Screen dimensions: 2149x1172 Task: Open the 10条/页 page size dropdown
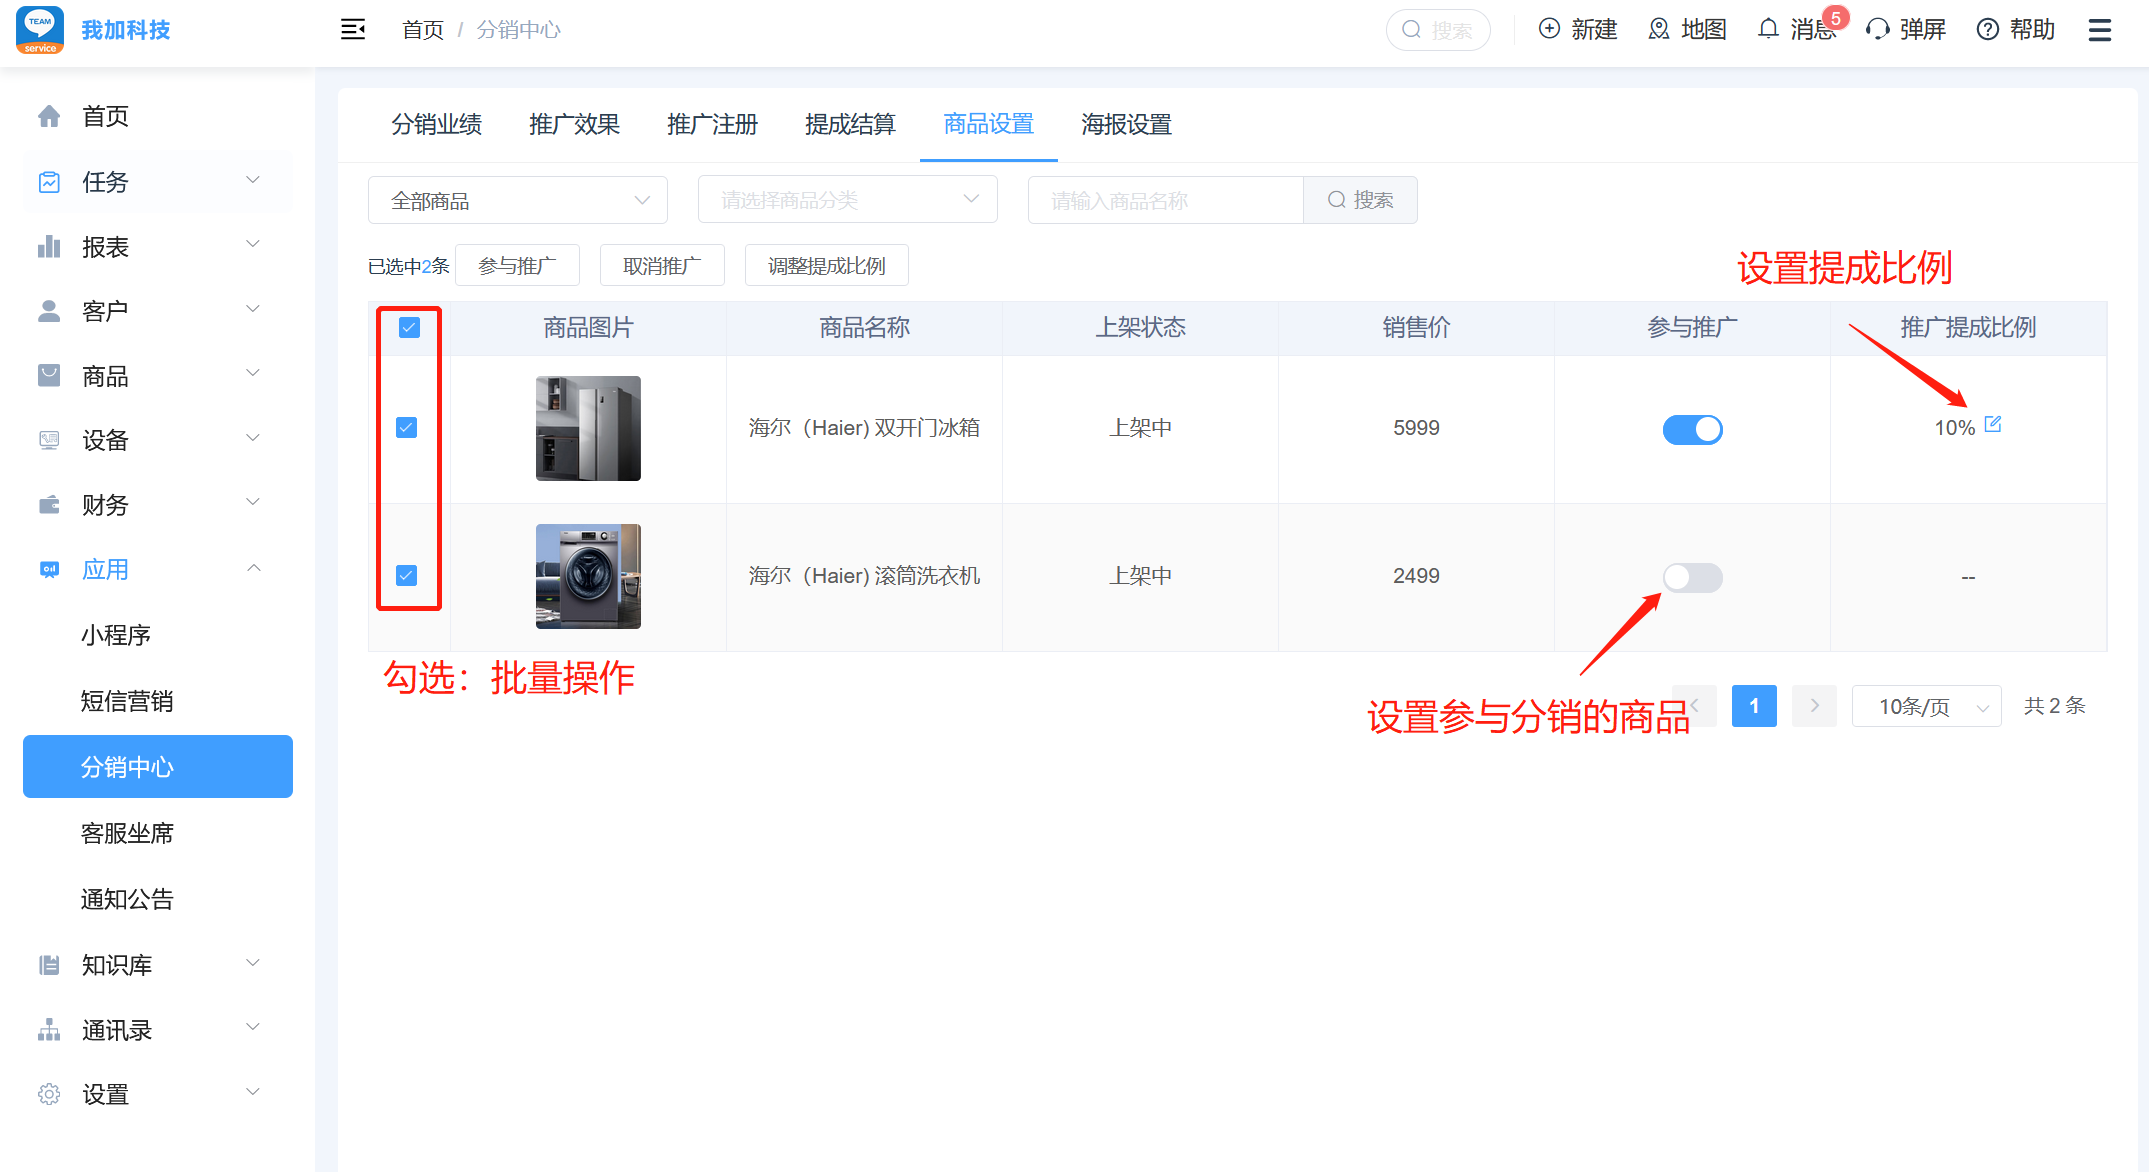tap(1925, 706)
